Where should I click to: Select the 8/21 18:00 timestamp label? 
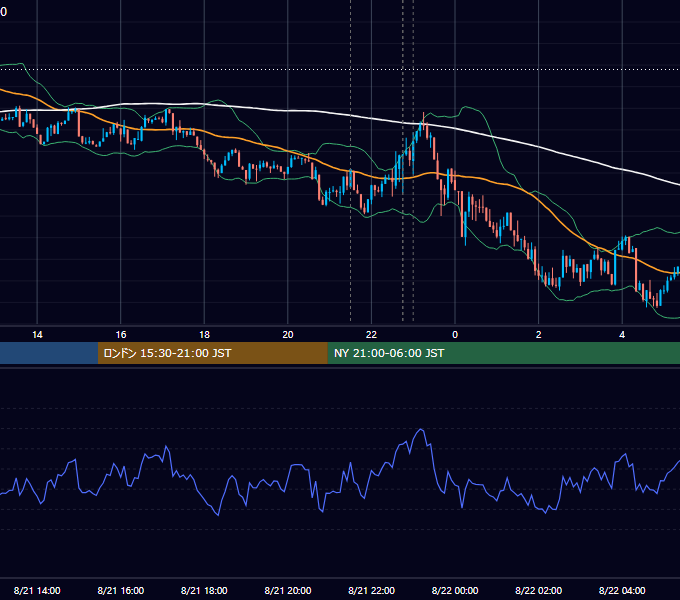pyautogui.click(x=204, y=590)
